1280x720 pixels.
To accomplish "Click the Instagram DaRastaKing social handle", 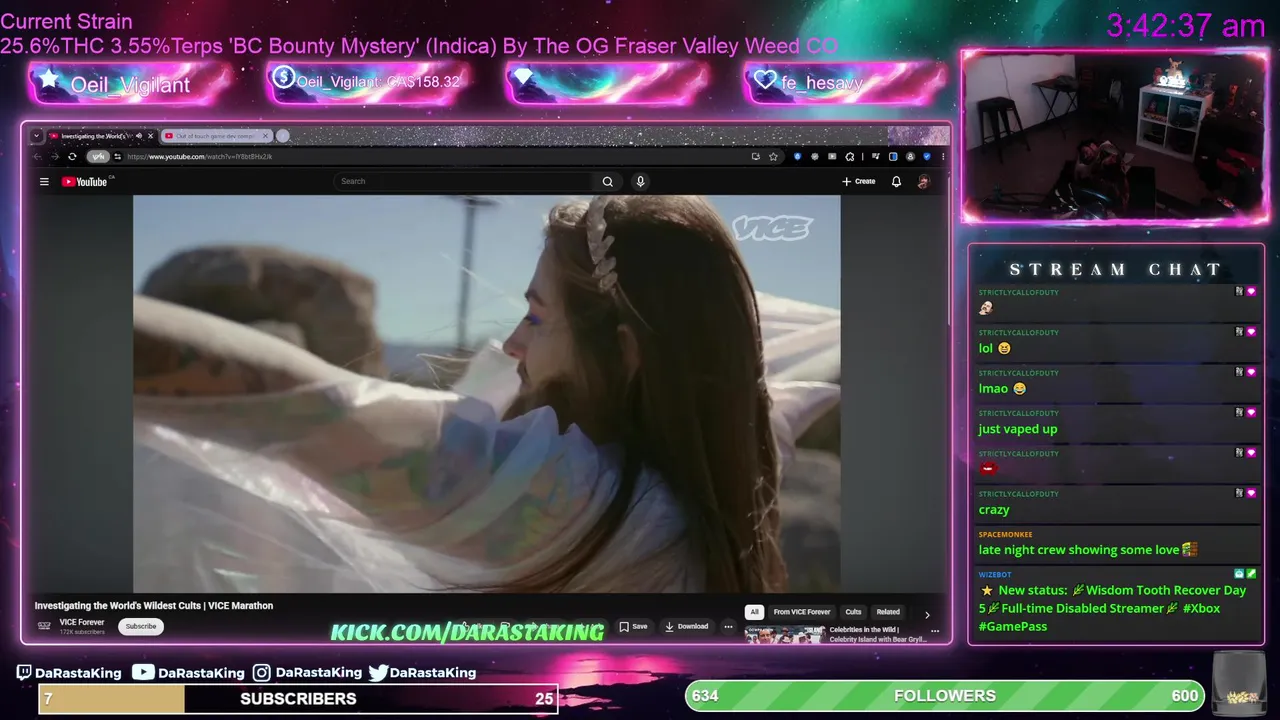I will coord(307,673).
